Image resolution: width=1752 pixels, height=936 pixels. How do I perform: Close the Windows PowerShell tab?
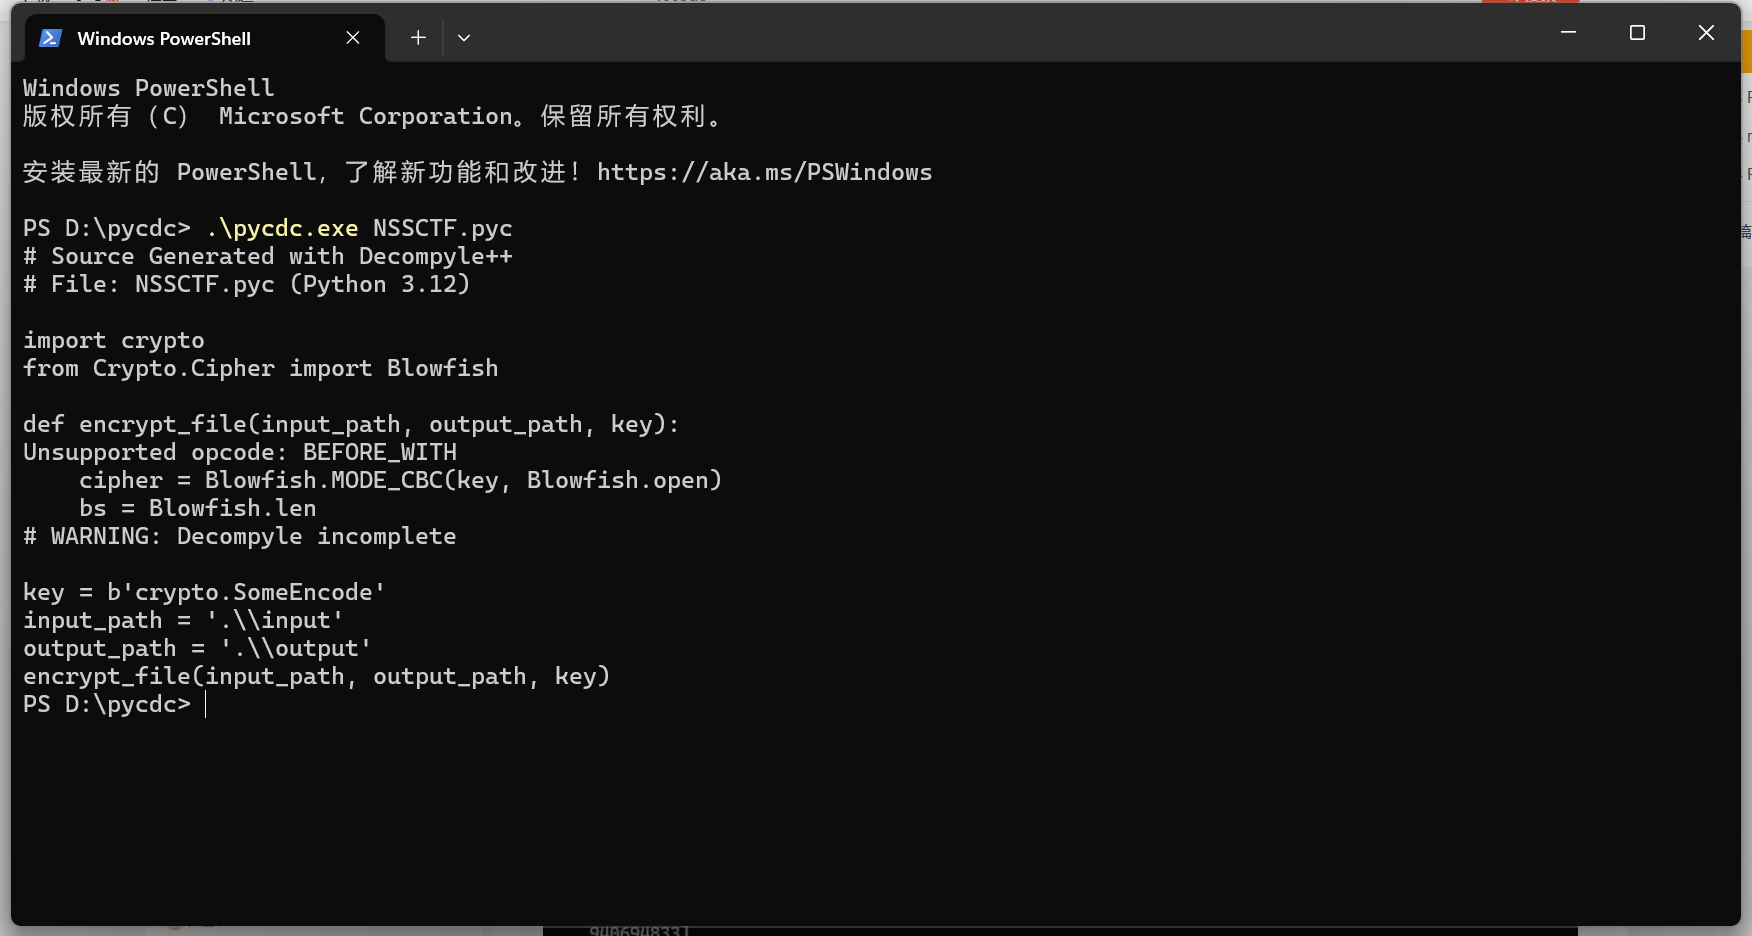pos(353,38)
